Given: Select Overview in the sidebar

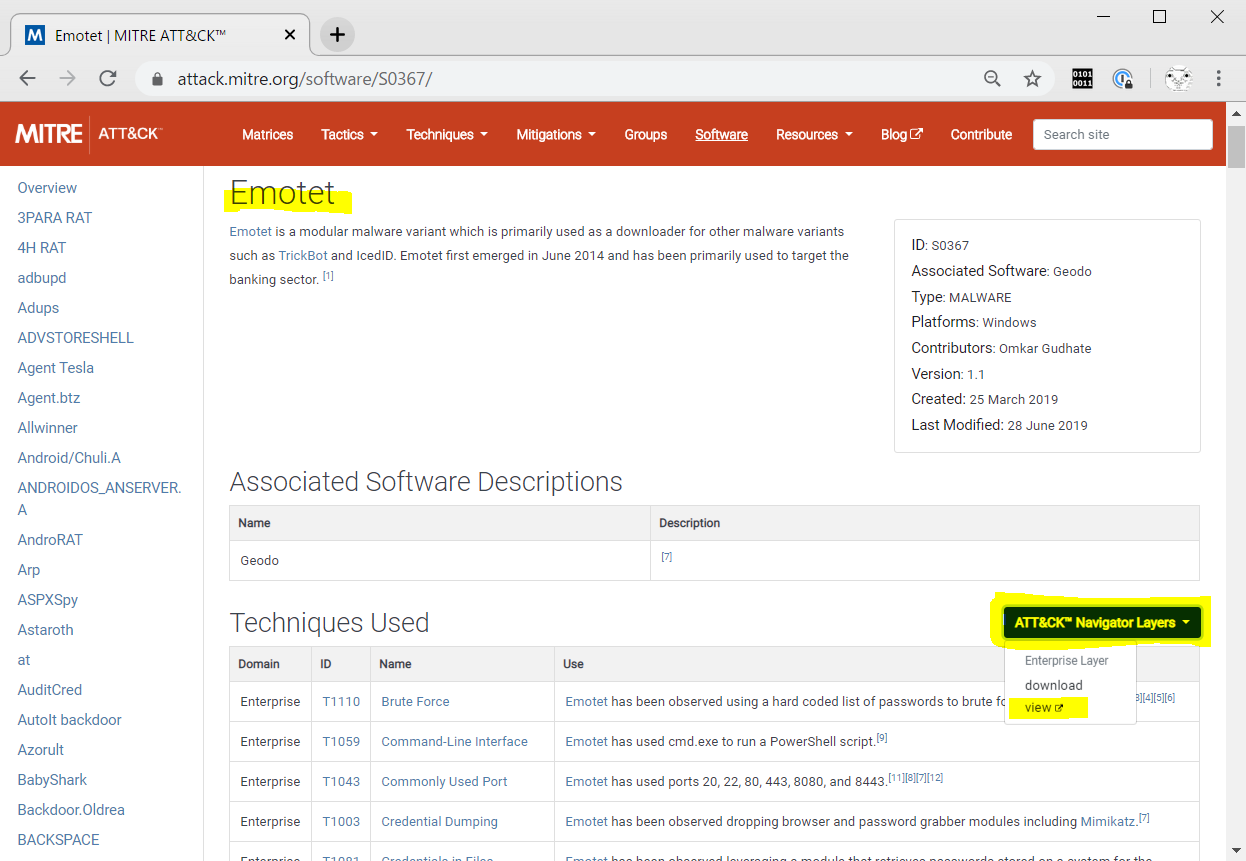Looking at the screenshot, I should 47,188.
